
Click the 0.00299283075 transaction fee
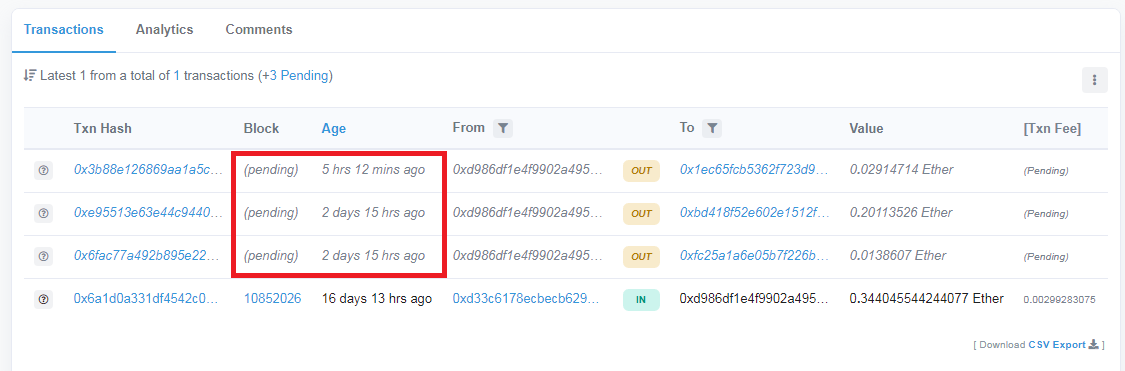point(1059,300)
